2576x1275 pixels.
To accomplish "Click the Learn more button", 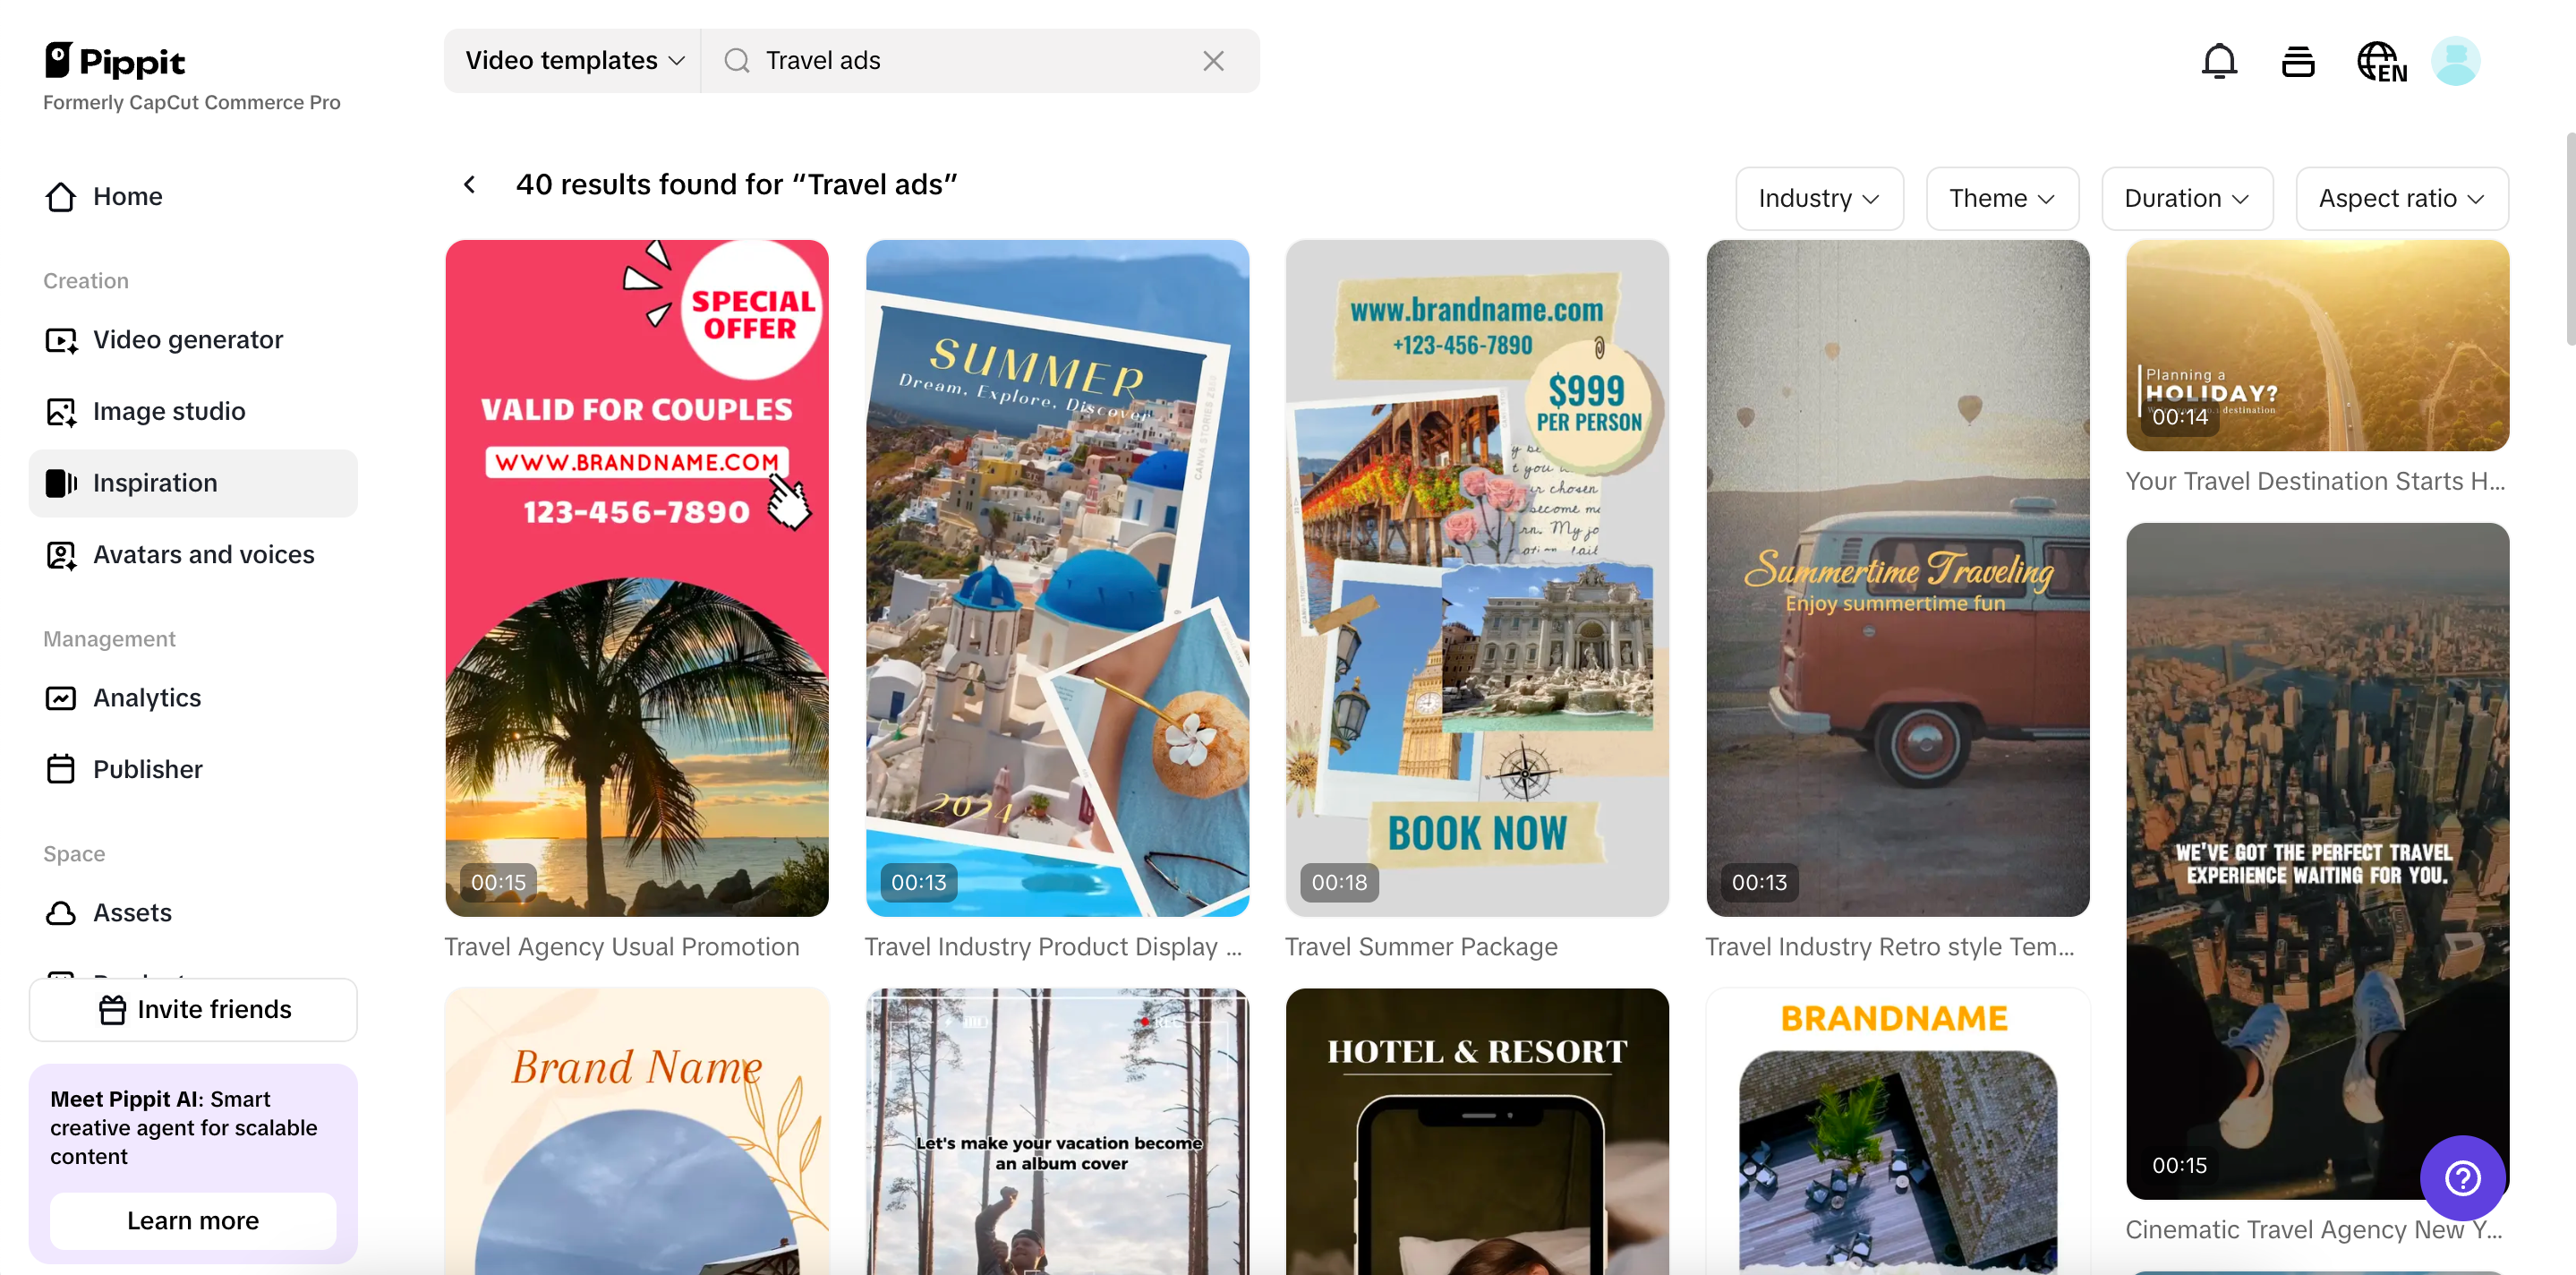I will point(193,1221).
